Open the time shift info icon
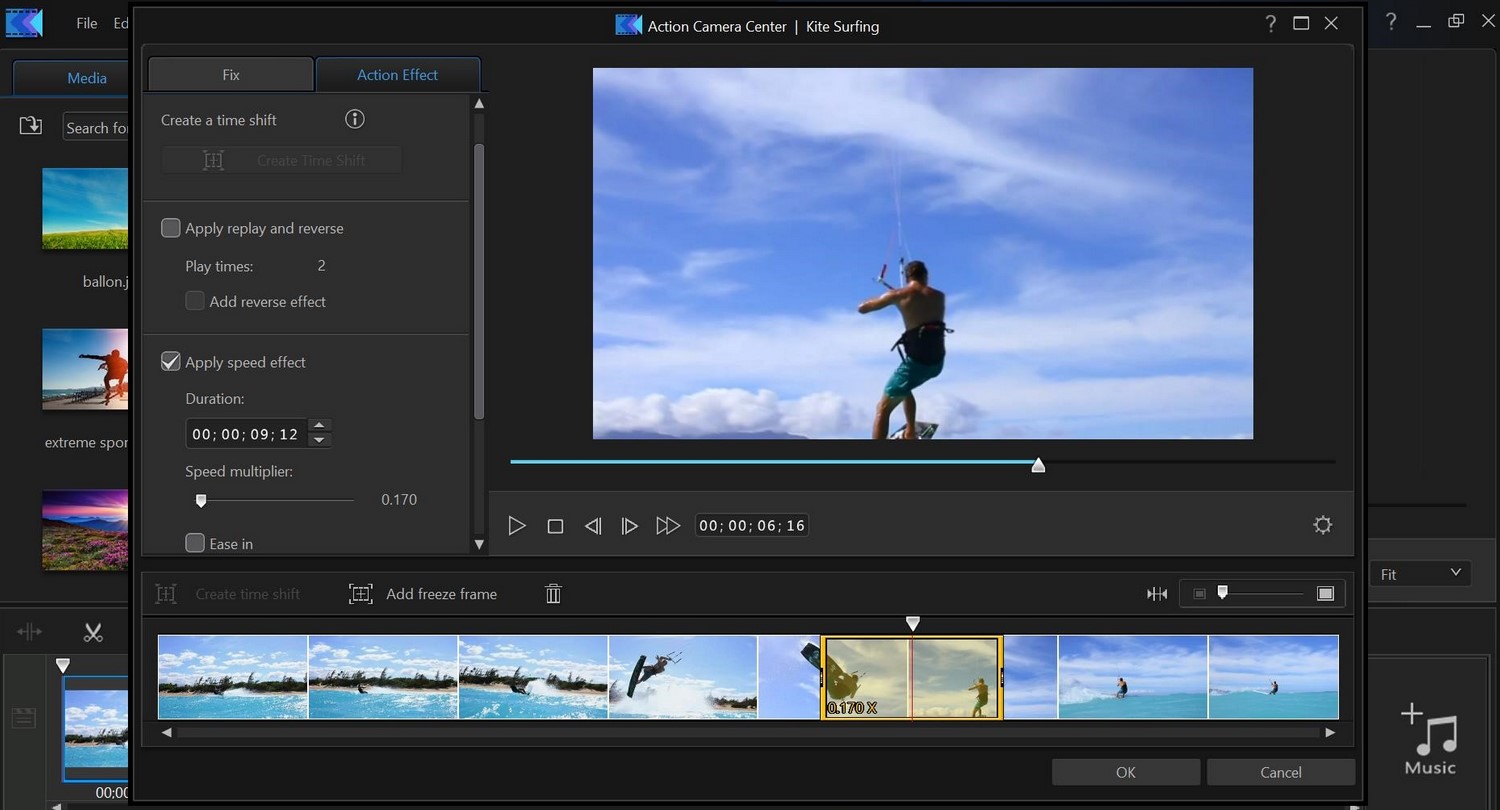The height and width of the screenshot is (810, 1500). click(355, 120)
